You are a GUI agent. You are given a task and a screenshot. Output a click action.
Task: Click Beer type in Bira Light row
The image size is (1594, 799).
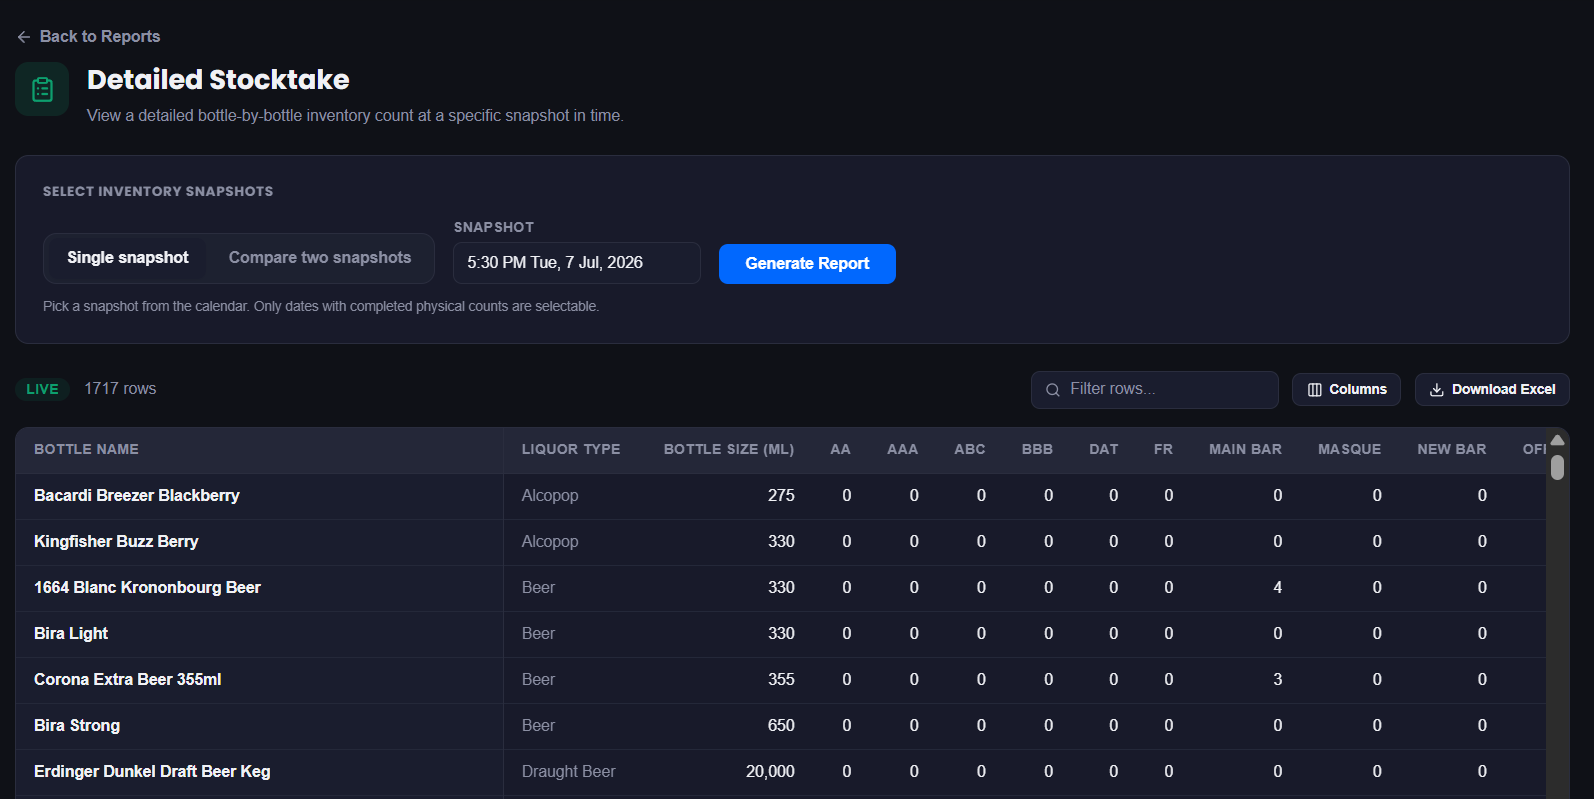click(x=538, y=634)
